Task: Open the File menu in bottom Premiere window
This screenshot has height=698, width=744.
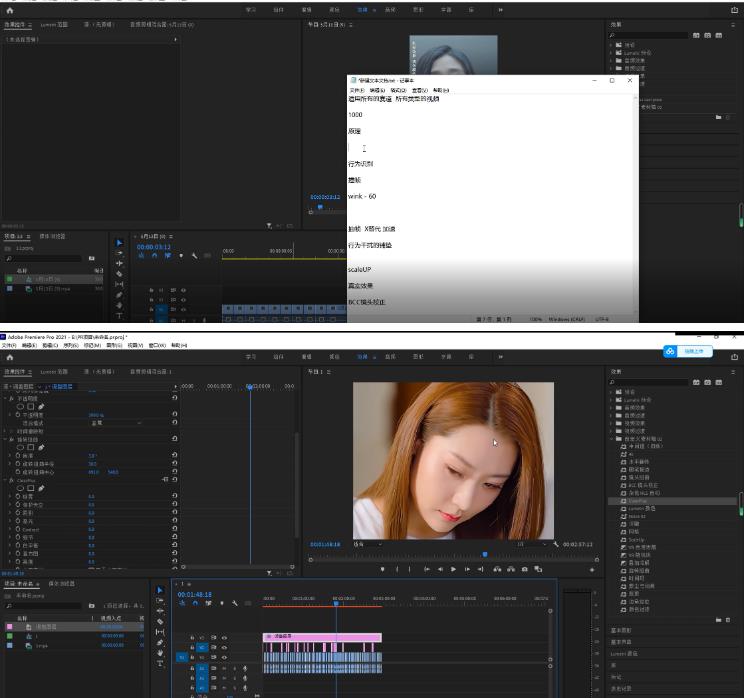Action: [7, 345]
